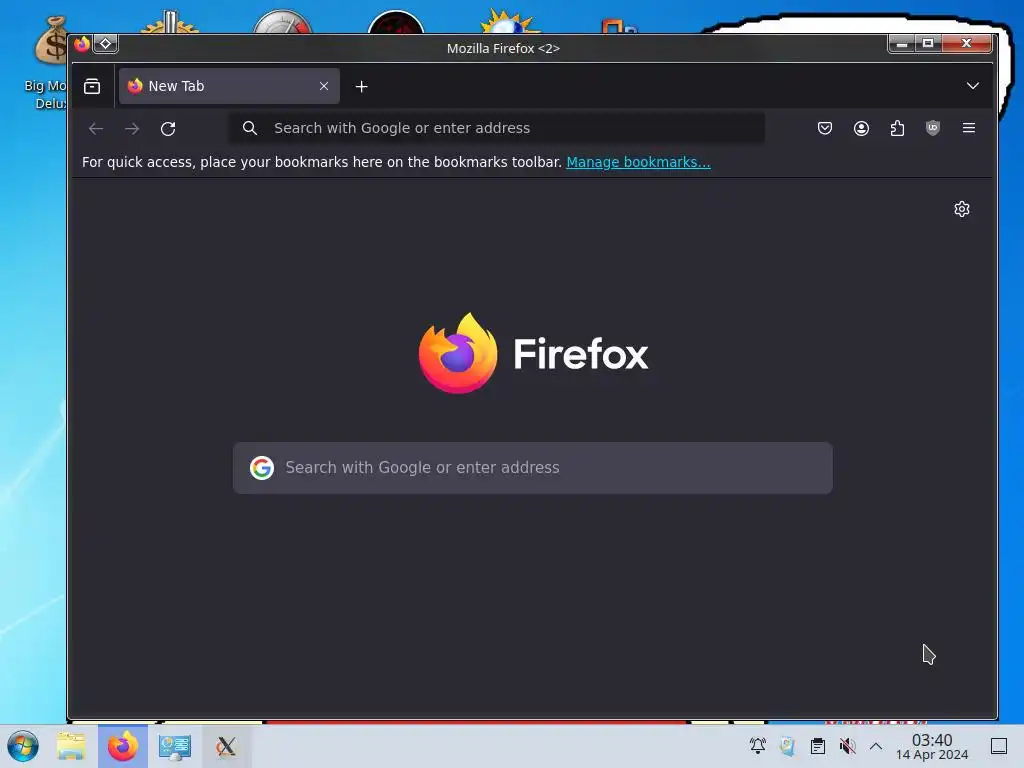The width and height of the screenshot is (1024, 768).
Task: Open New Tab personalize gear icon
Action: [x=961, y=209]
